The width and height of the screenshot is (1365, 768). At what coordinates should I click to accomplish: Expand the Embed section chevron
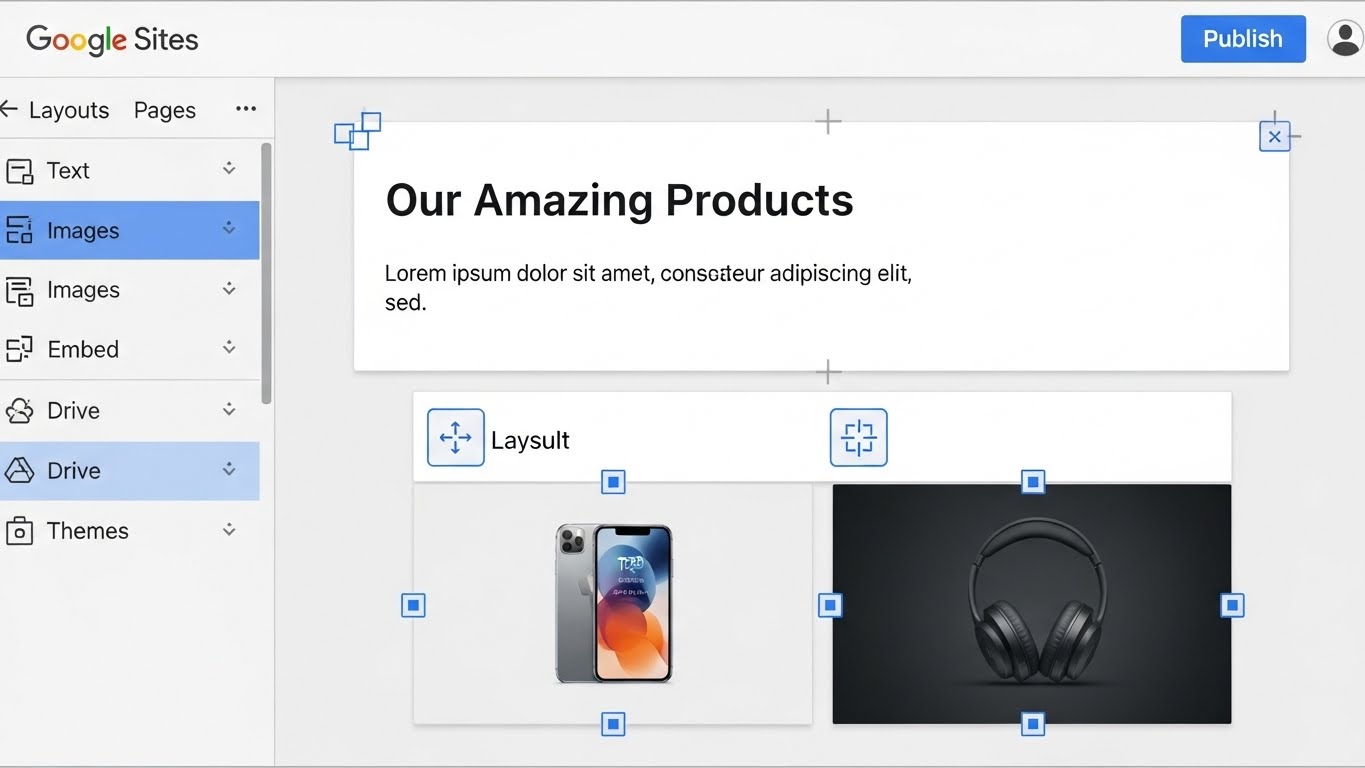pyautogui.click(x=229, y=349)
